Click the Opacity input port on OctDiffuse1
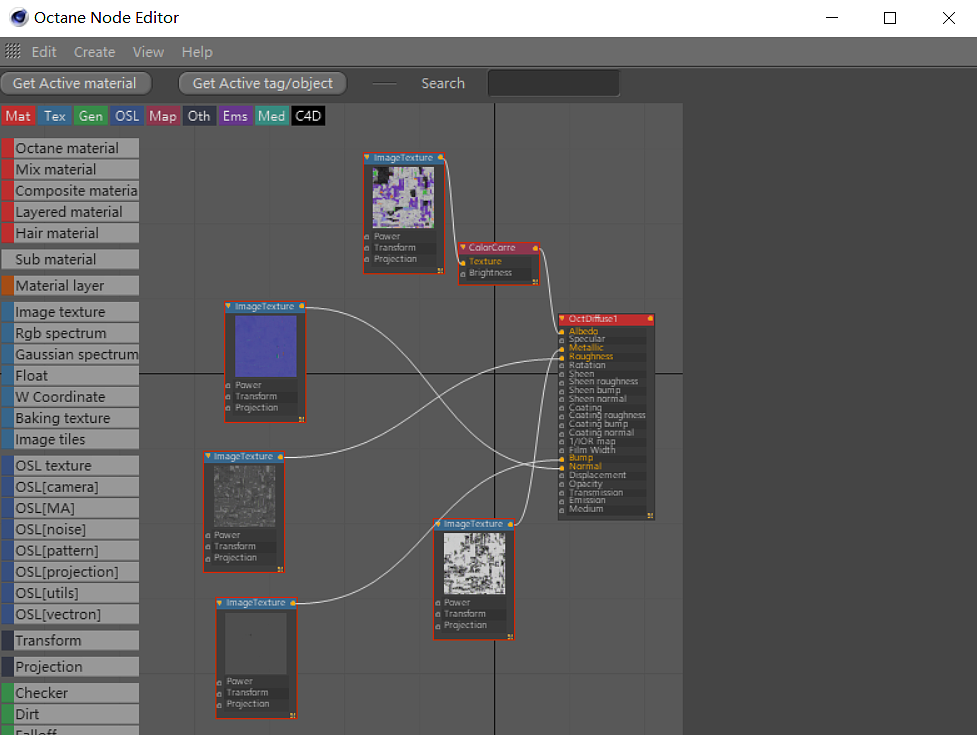This screenshot has width=977, height=735. (561, 485)
